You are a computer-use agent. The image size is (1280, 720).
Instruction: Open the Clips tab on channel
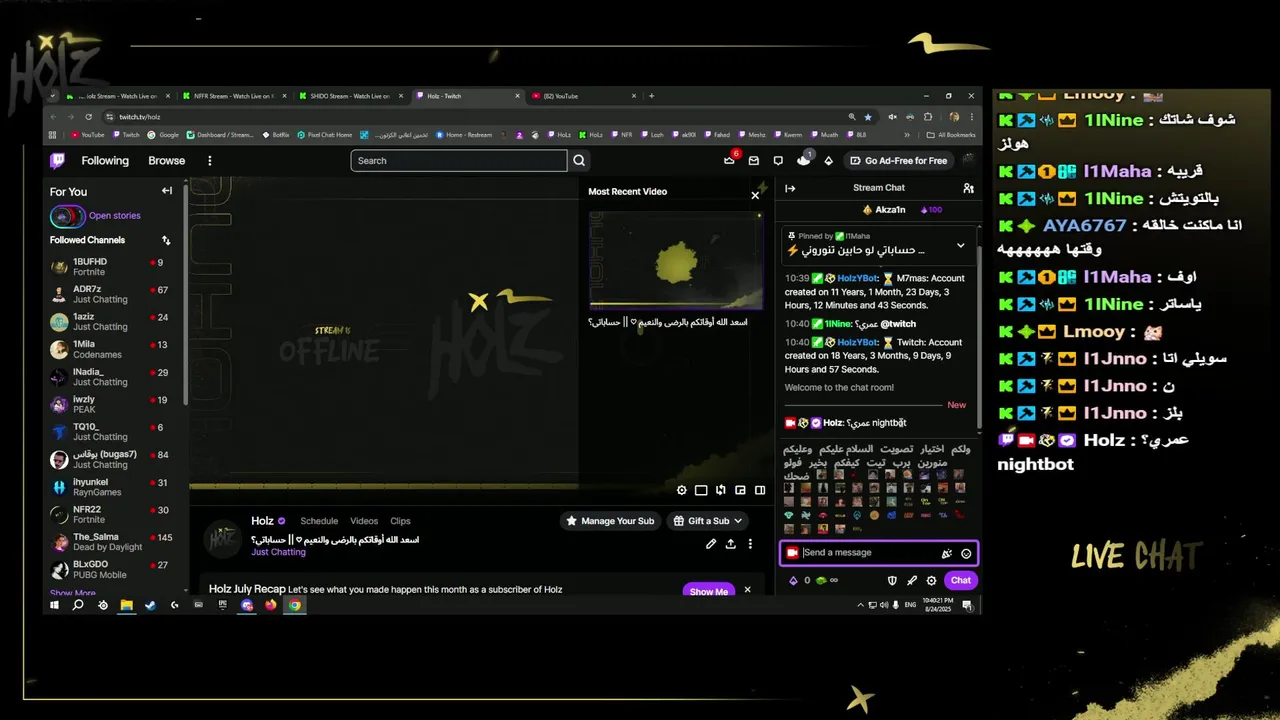400,521
